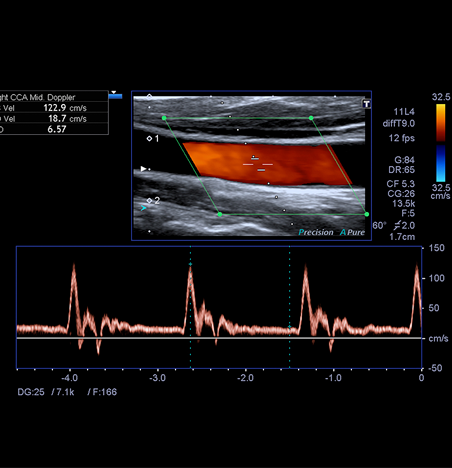Screen dimensions: 452x468
Task: Click the 2.0 gate size value
Action: coord(408,226)
